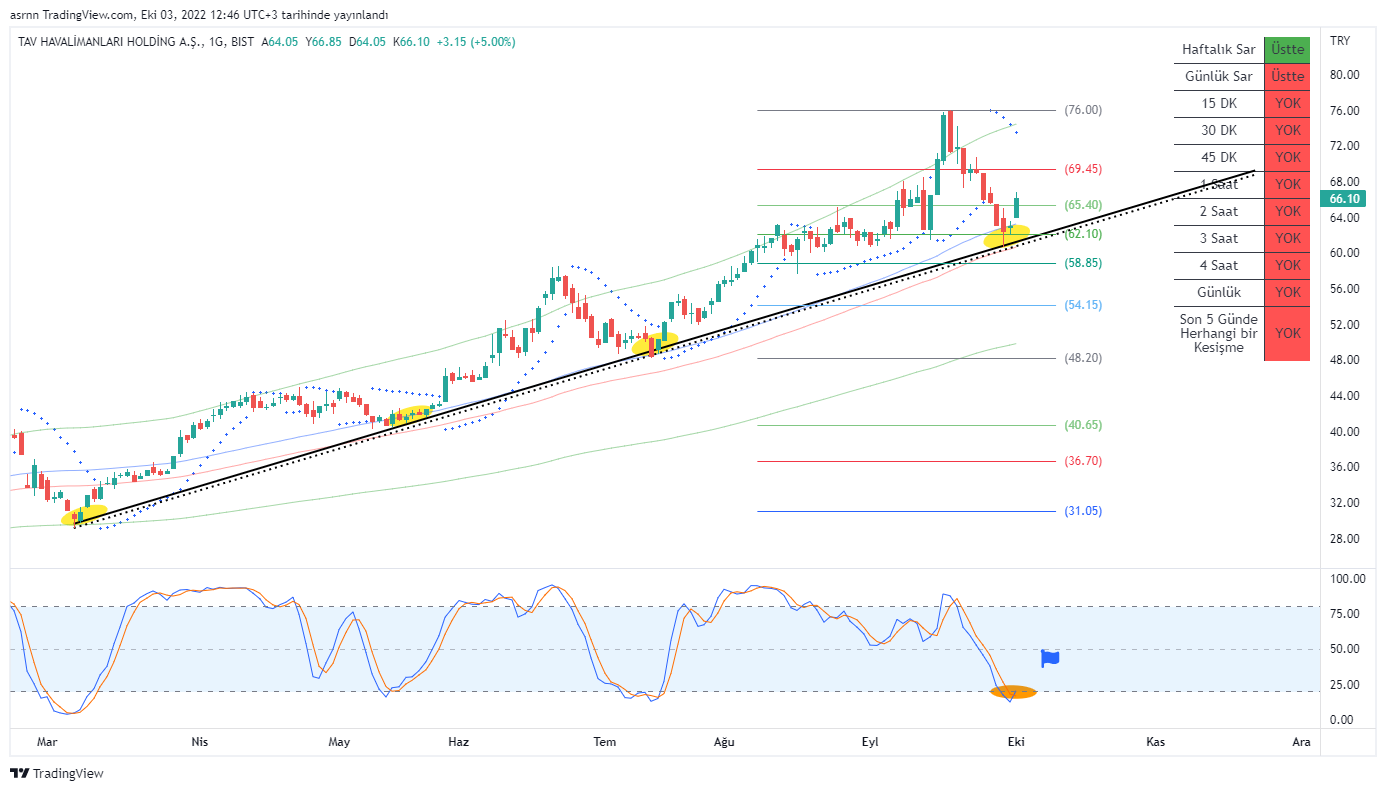Click the 28.00 price axis label
Image resolution: width=1386 pixels, height=791 pixels.
click(x=1345, y=539)
